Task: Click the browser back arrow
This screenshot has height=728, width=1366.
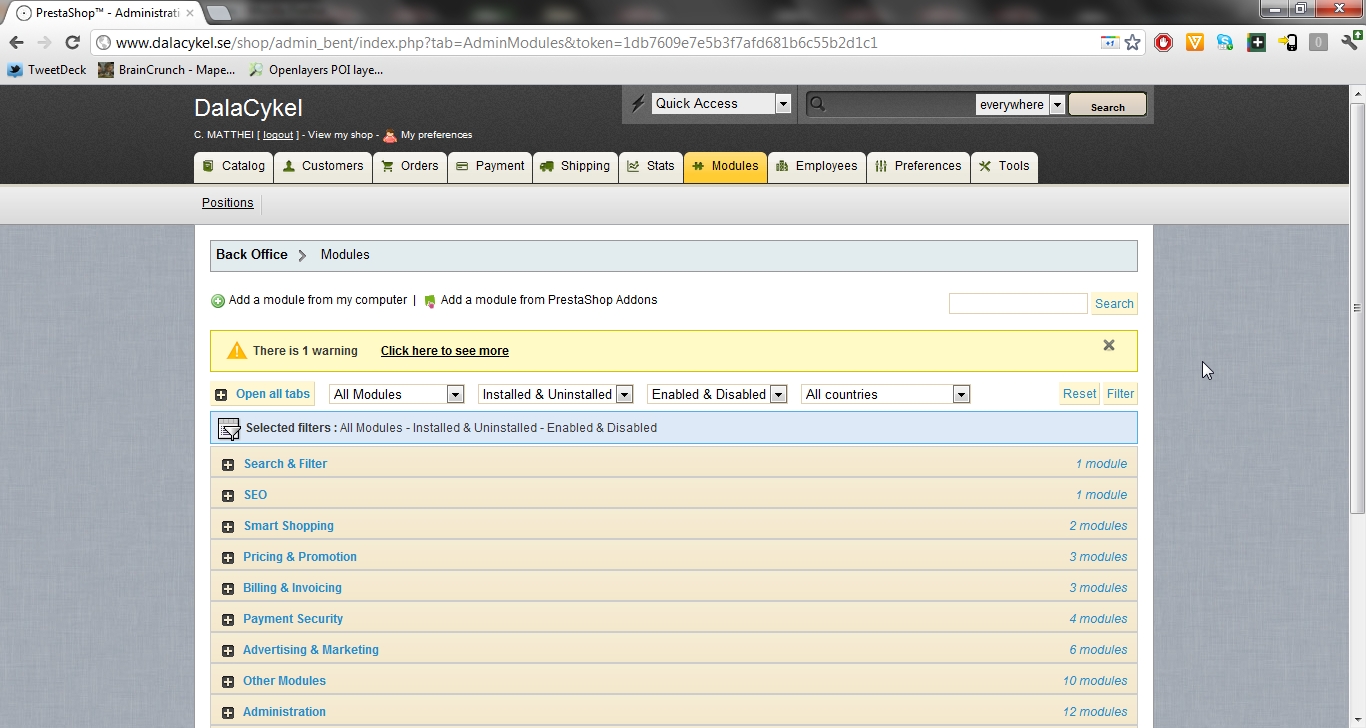Action: click(x=16, y=43)
